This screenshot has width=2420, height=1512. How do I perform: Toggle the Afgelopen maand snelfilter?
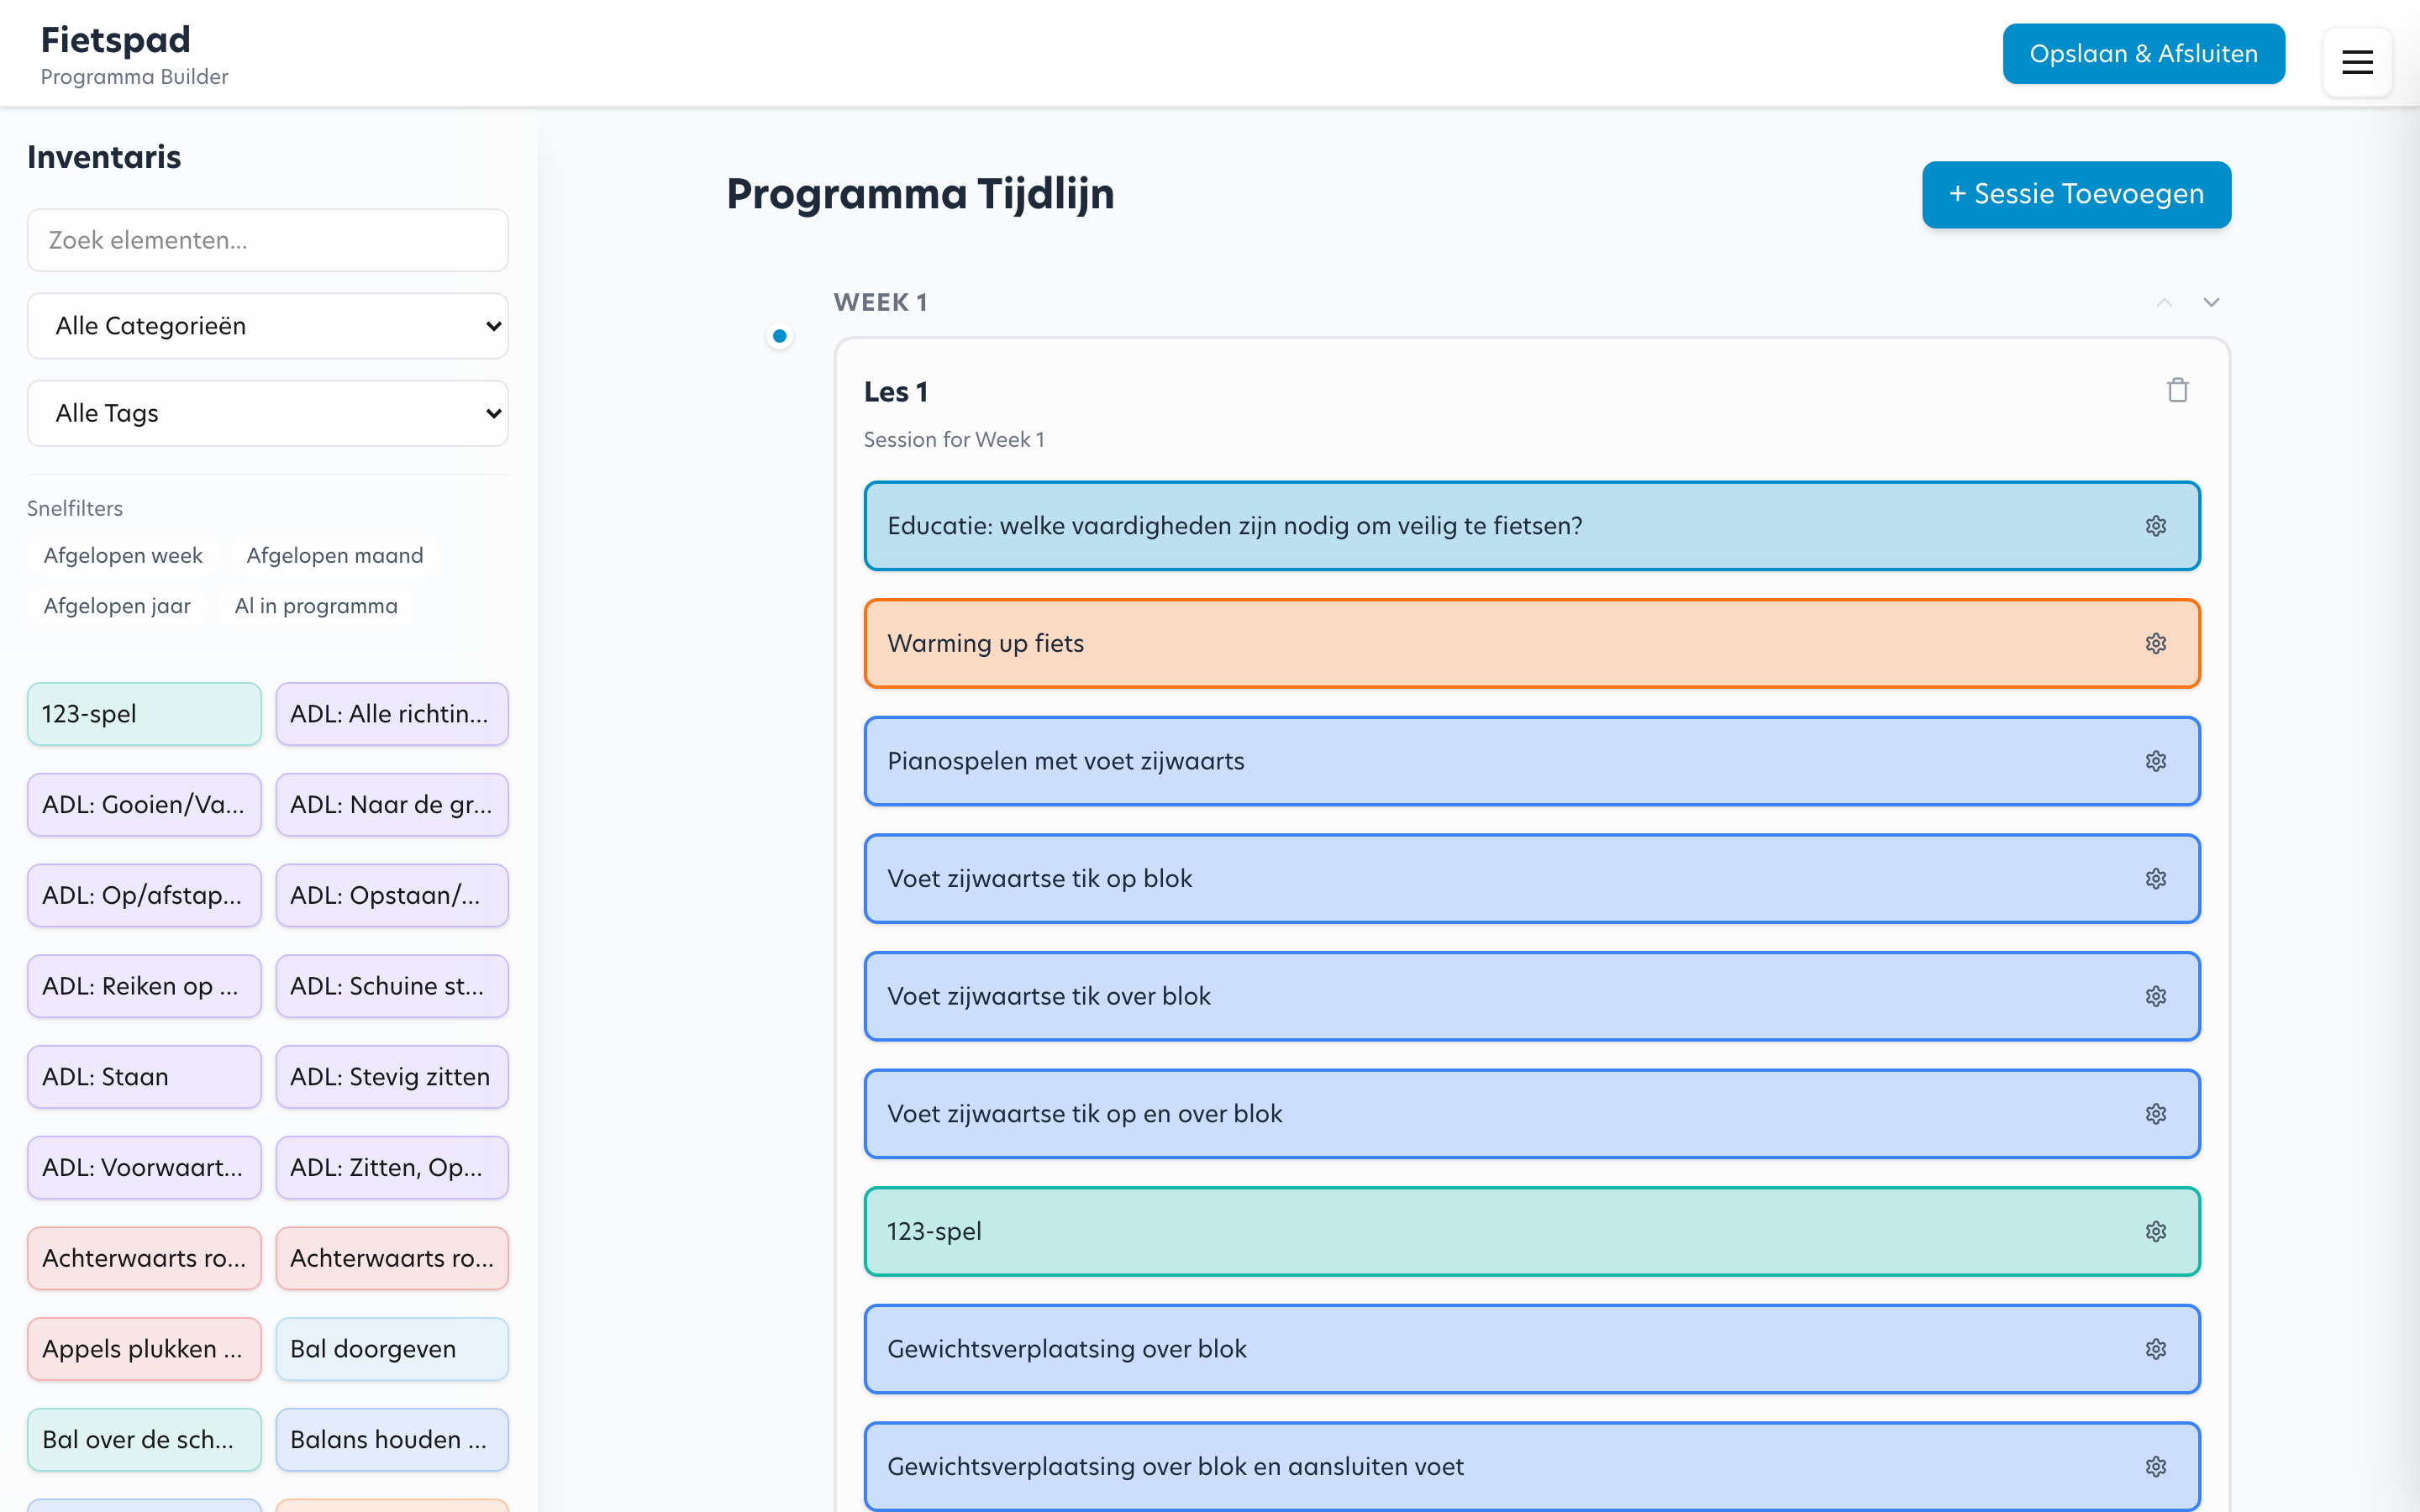point(335,555)
